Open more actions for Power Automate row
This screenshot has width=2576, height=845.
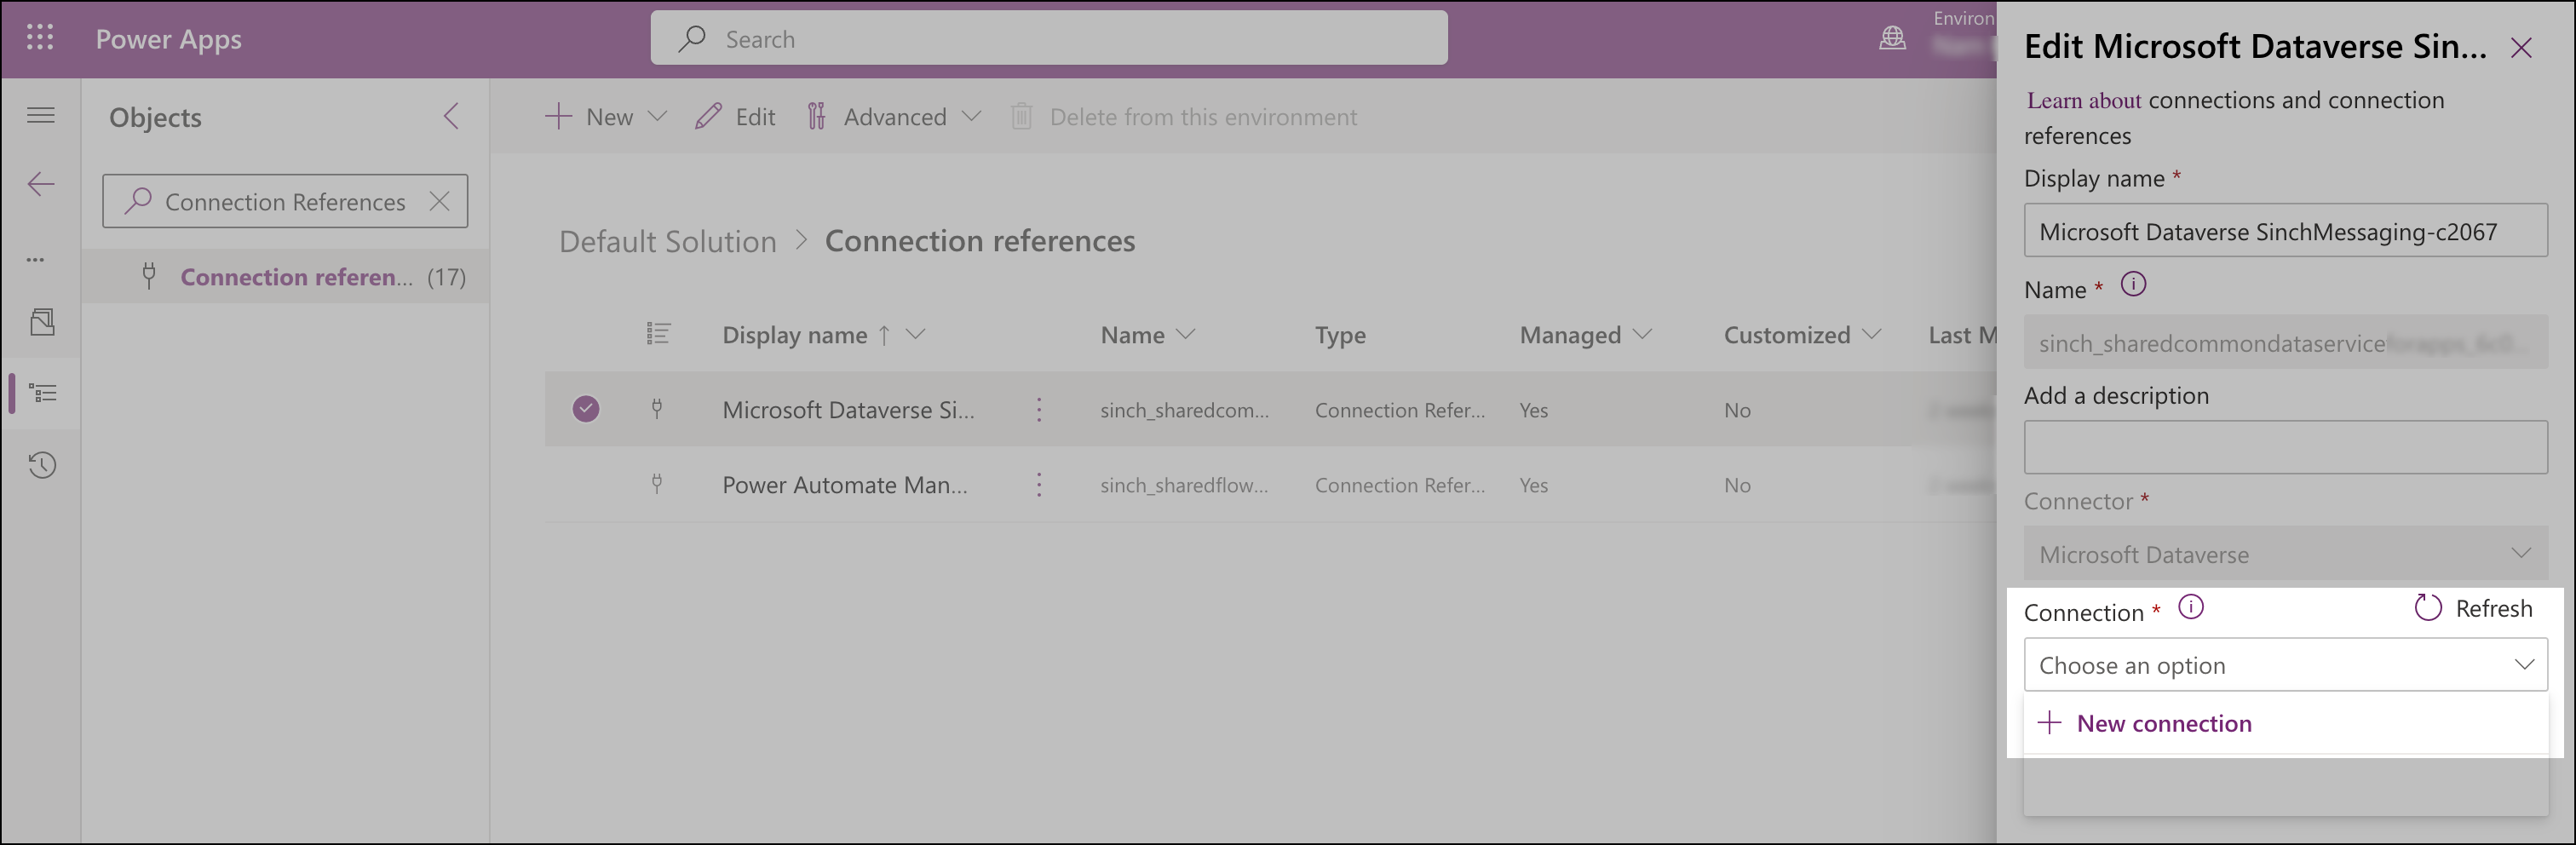coord(1039,485)
